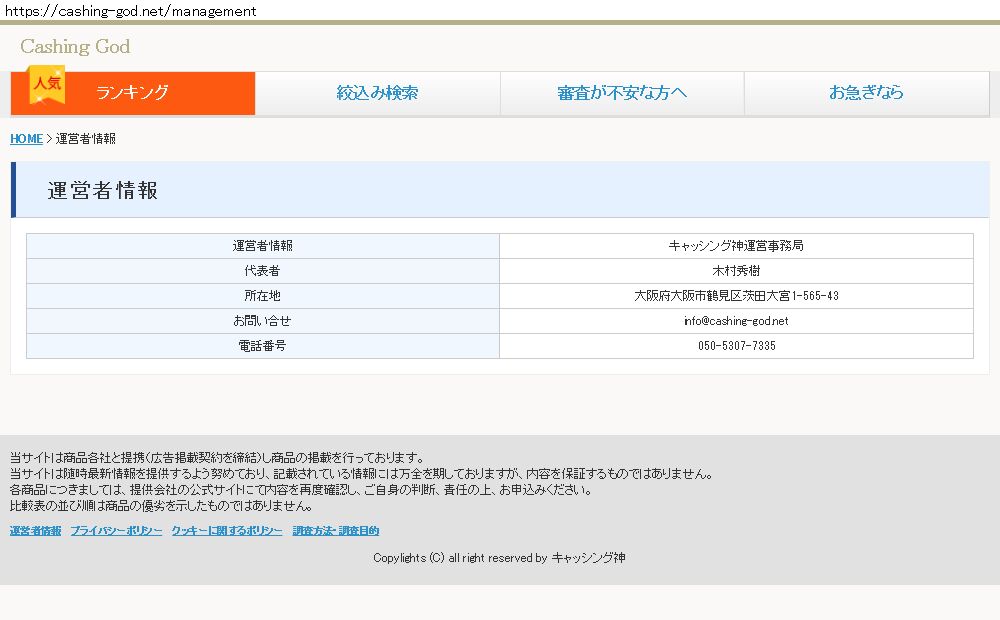1000x620 pixels.
Task: Open the 審査が不安な方へ tab
Action: (x=622, y=93)
